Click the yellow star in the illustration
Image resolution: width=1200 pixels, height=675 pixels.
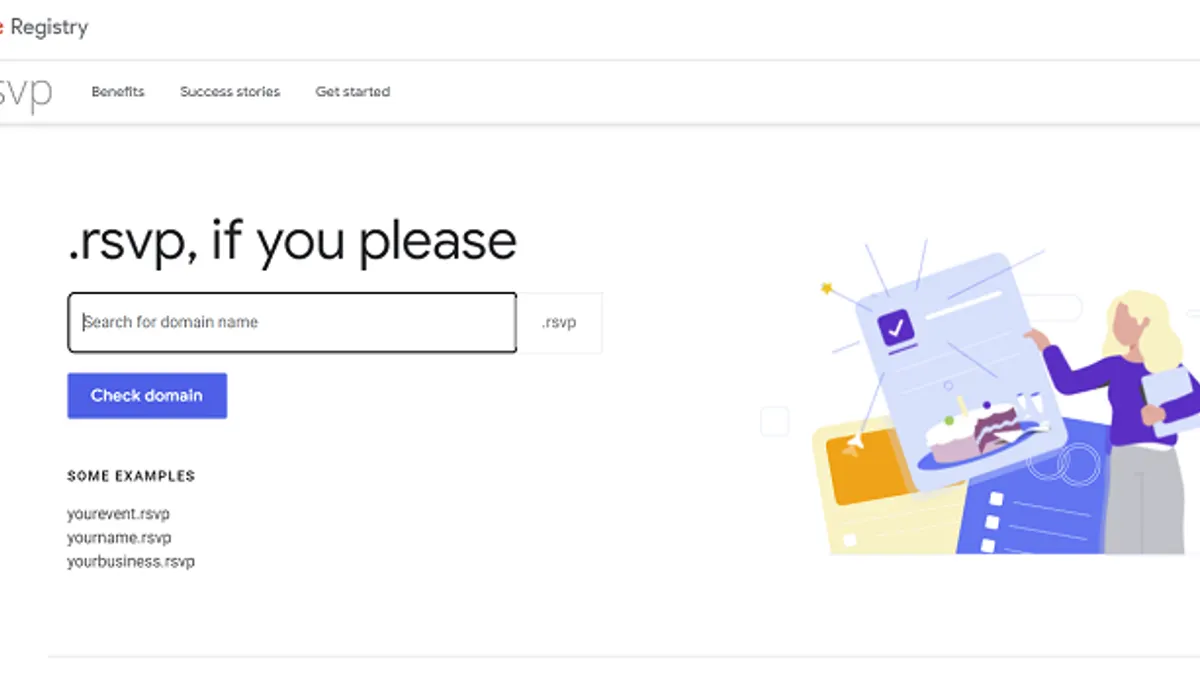click(827, 288)
